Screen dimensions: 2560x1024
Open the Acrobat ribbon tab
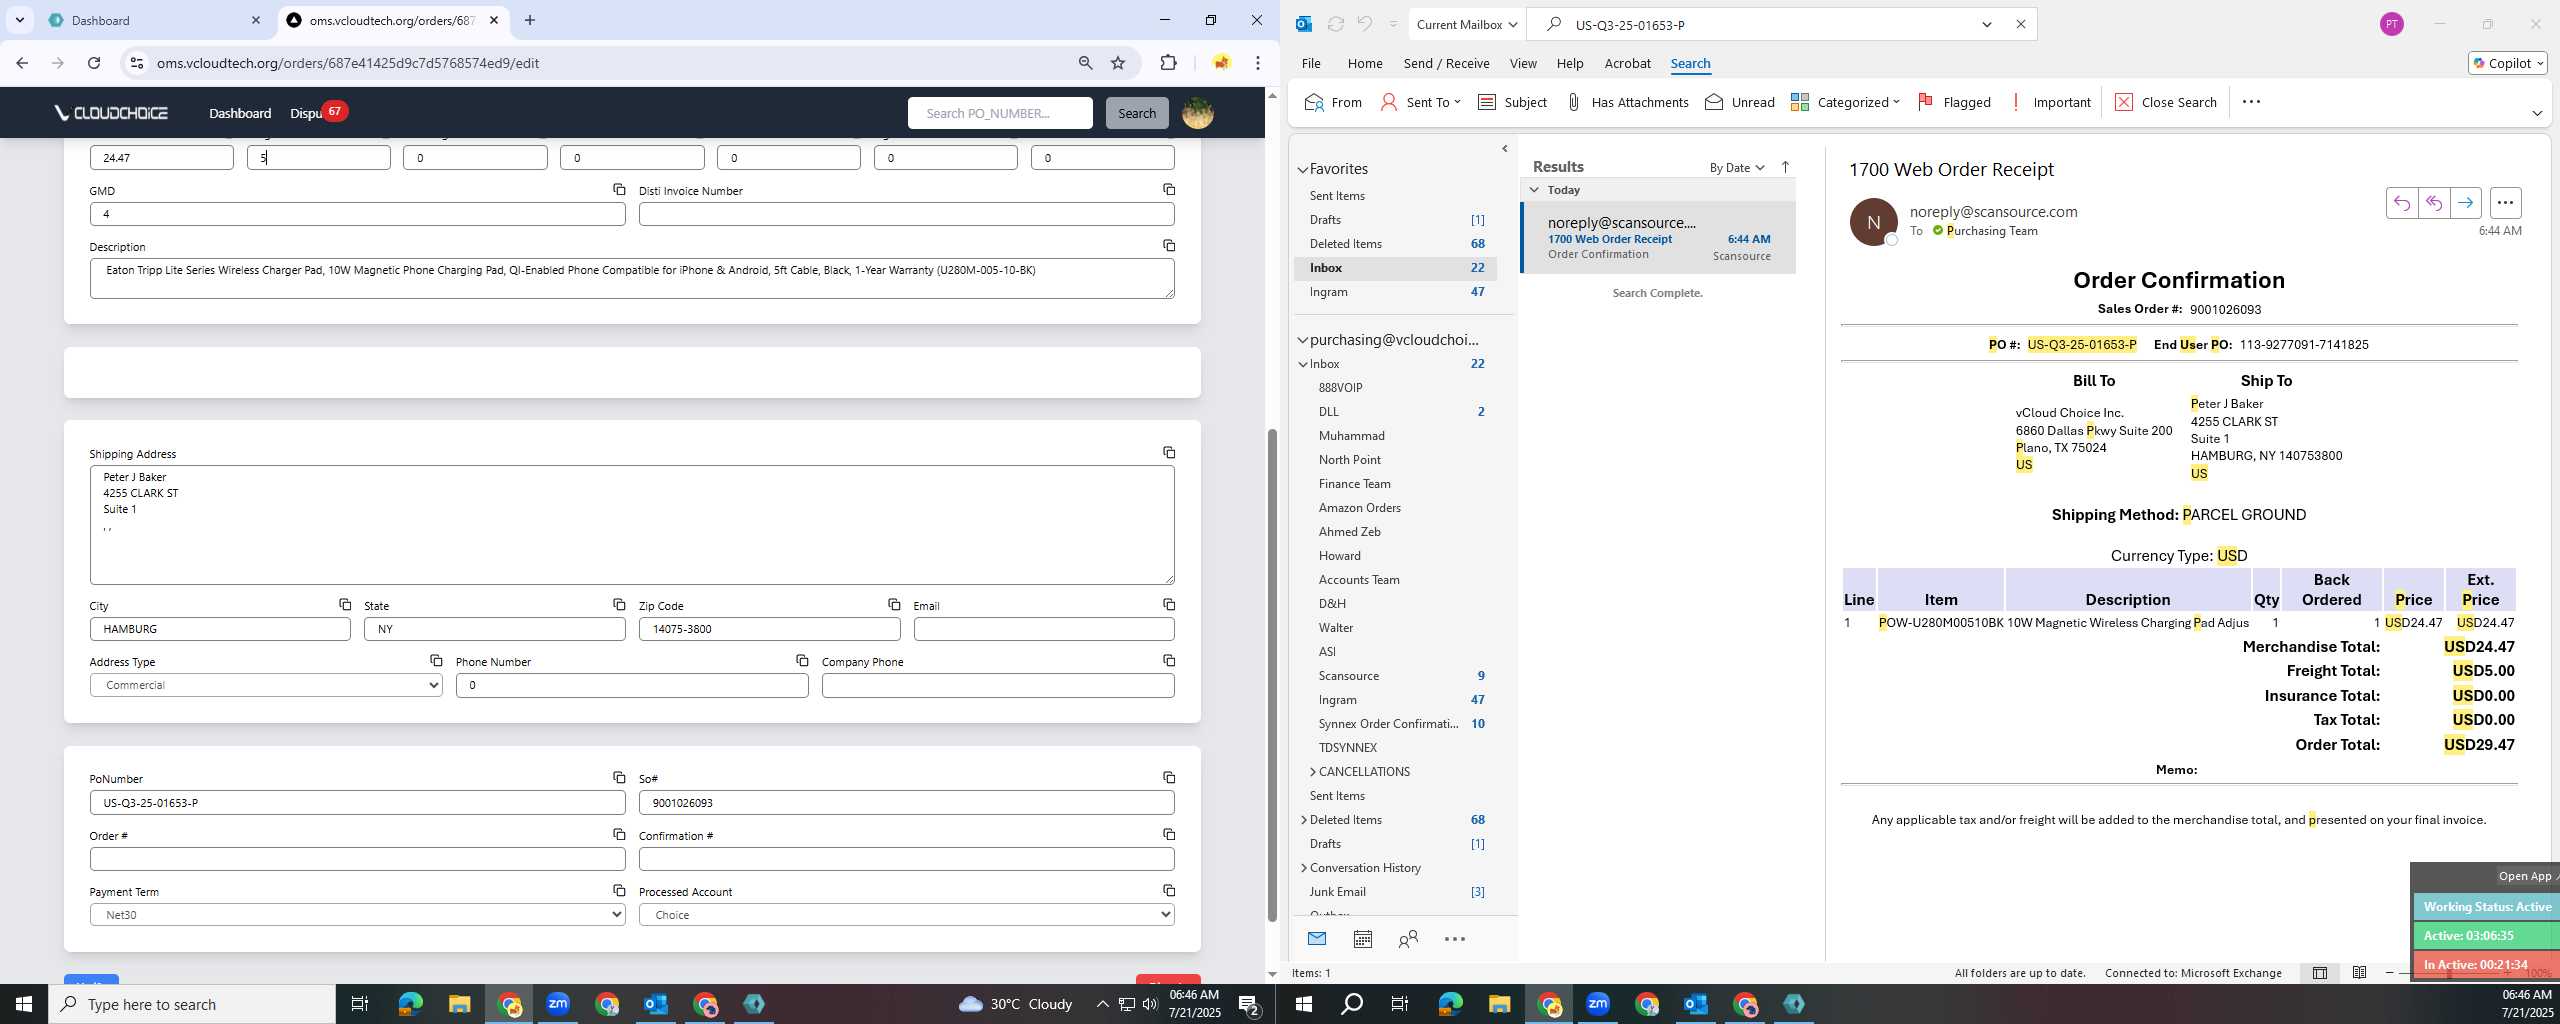coord(1627,63)
